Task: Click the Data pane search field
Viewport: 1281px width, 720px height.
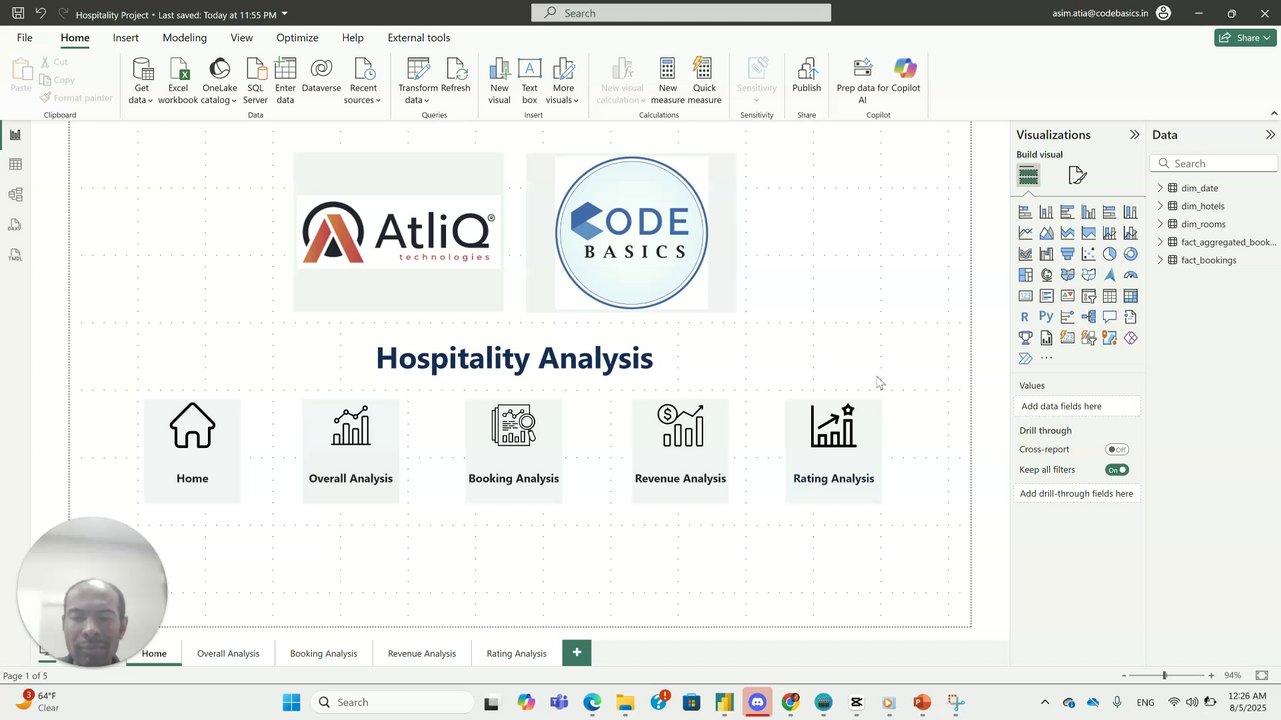Action: tap(1214, 164)
